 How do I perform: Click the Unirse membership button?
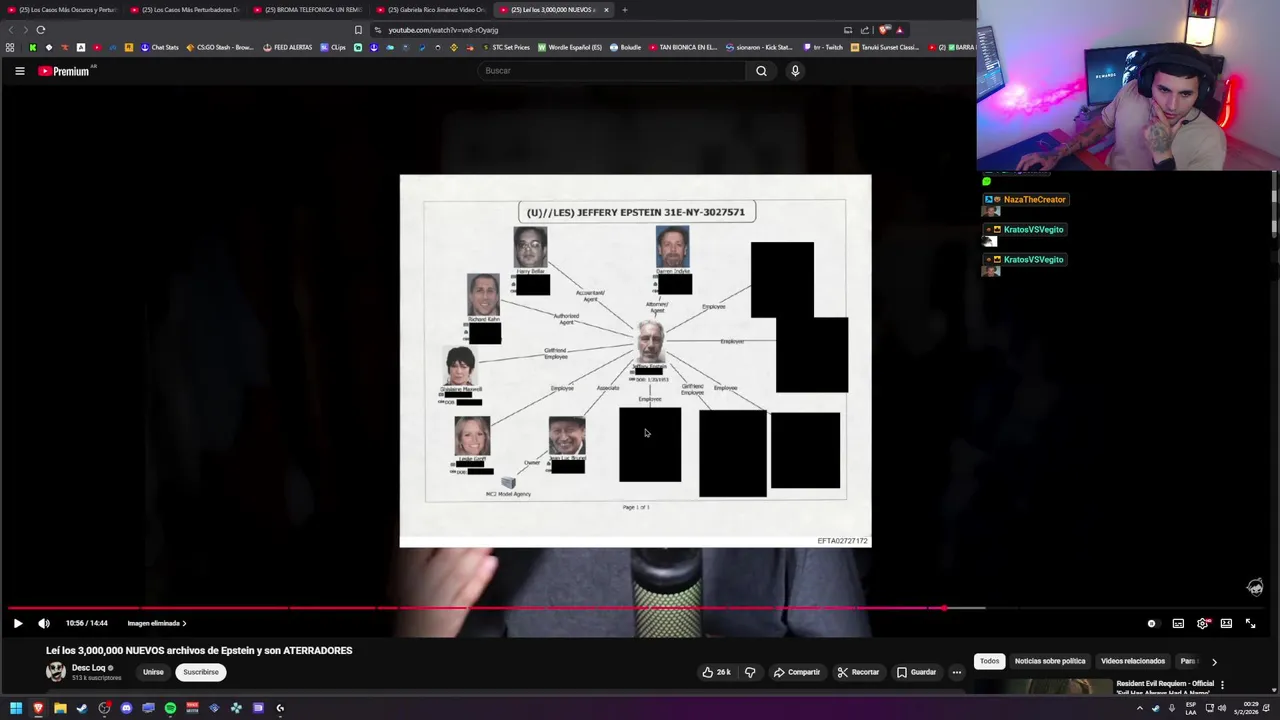153,672
